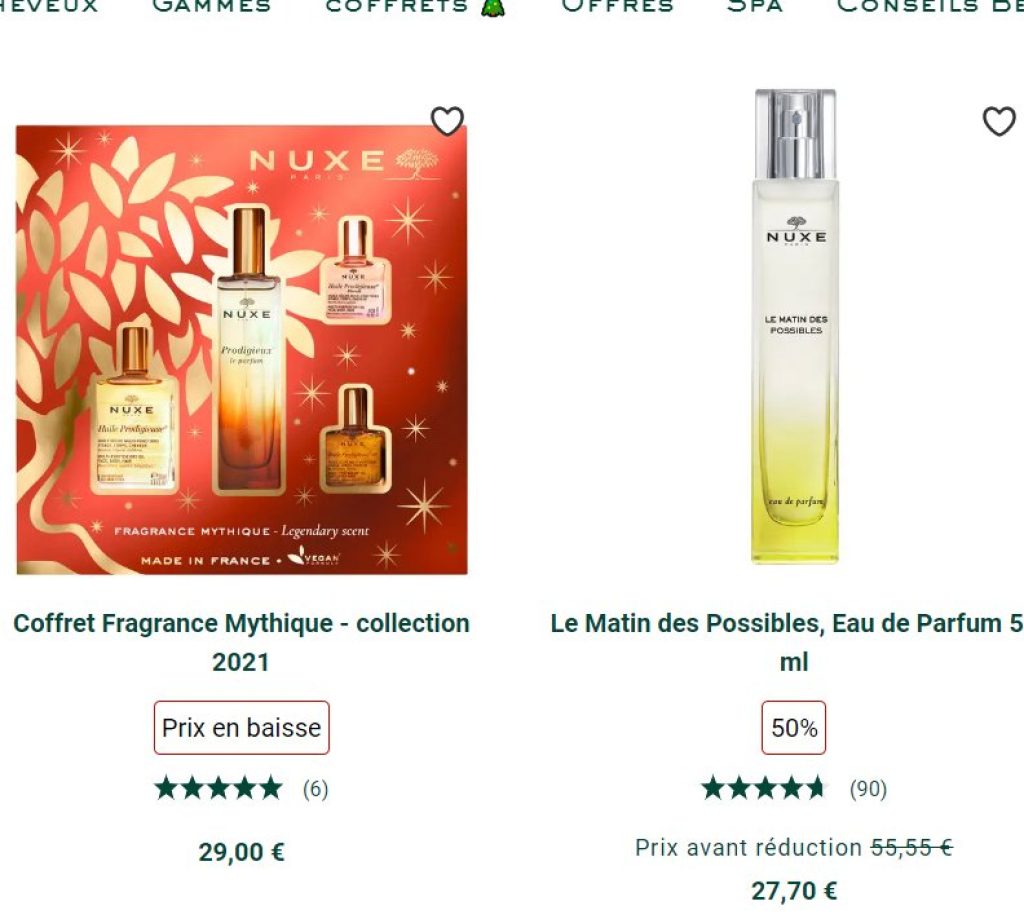The width and height of the screenshot is (1024, 919).
Task: Add Coffret Fragrance Mythique to wishlist heart
Action: pyautogui.click(x=447, y=121)
